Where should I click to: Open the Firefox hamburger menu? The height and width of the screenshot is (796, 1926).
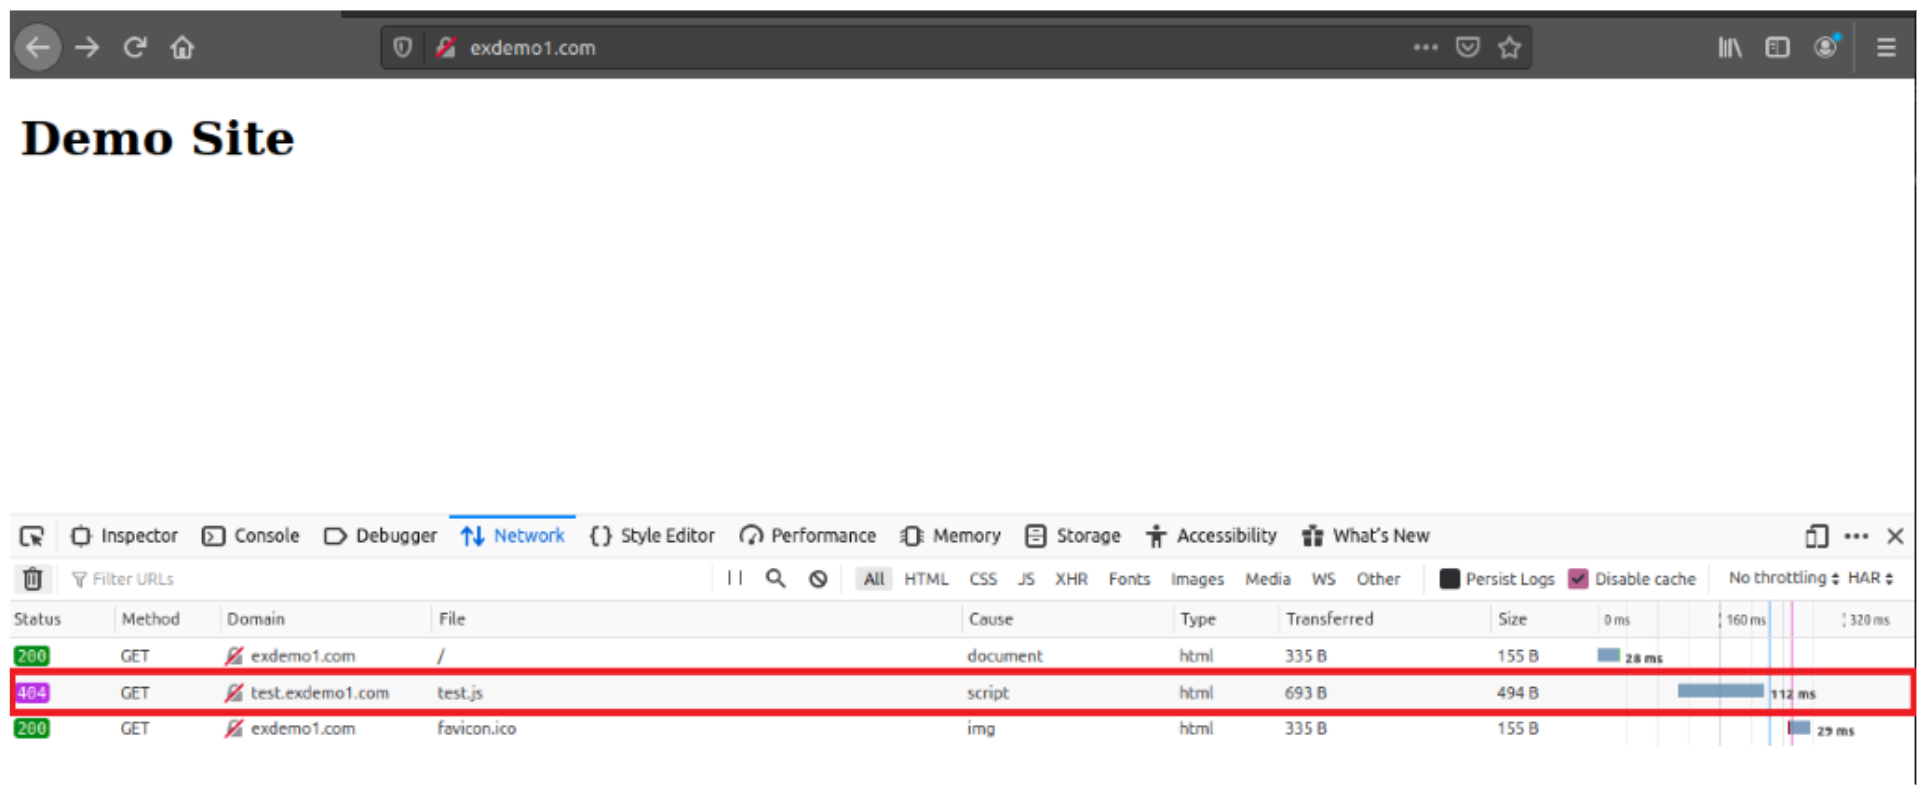1885,47
